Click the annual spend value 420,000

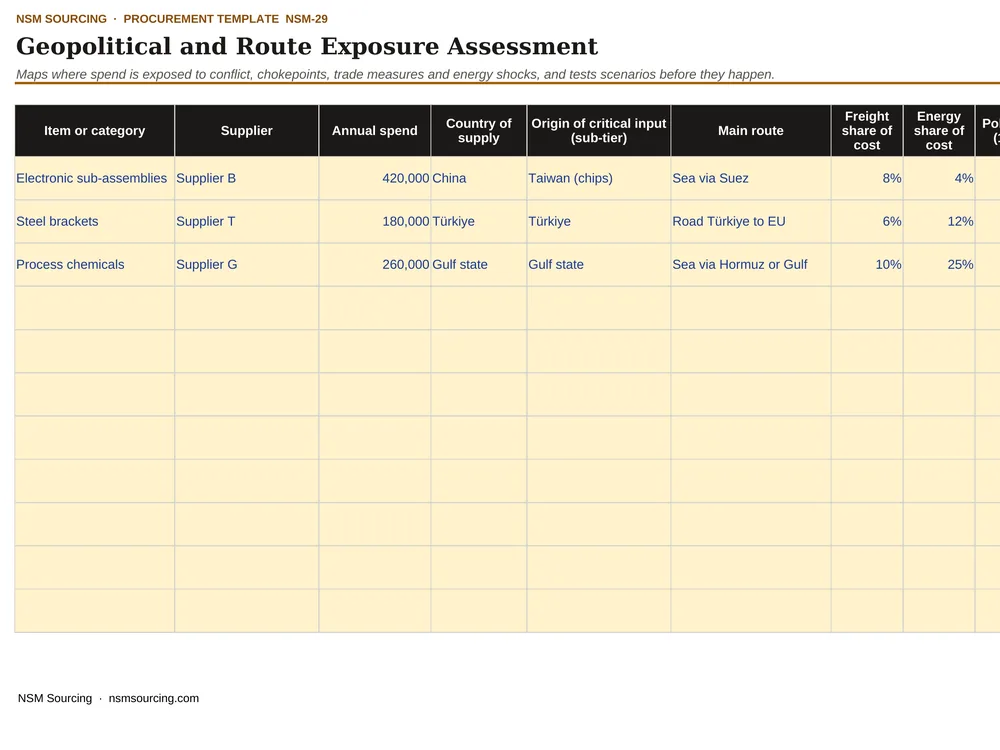(375, 179)
